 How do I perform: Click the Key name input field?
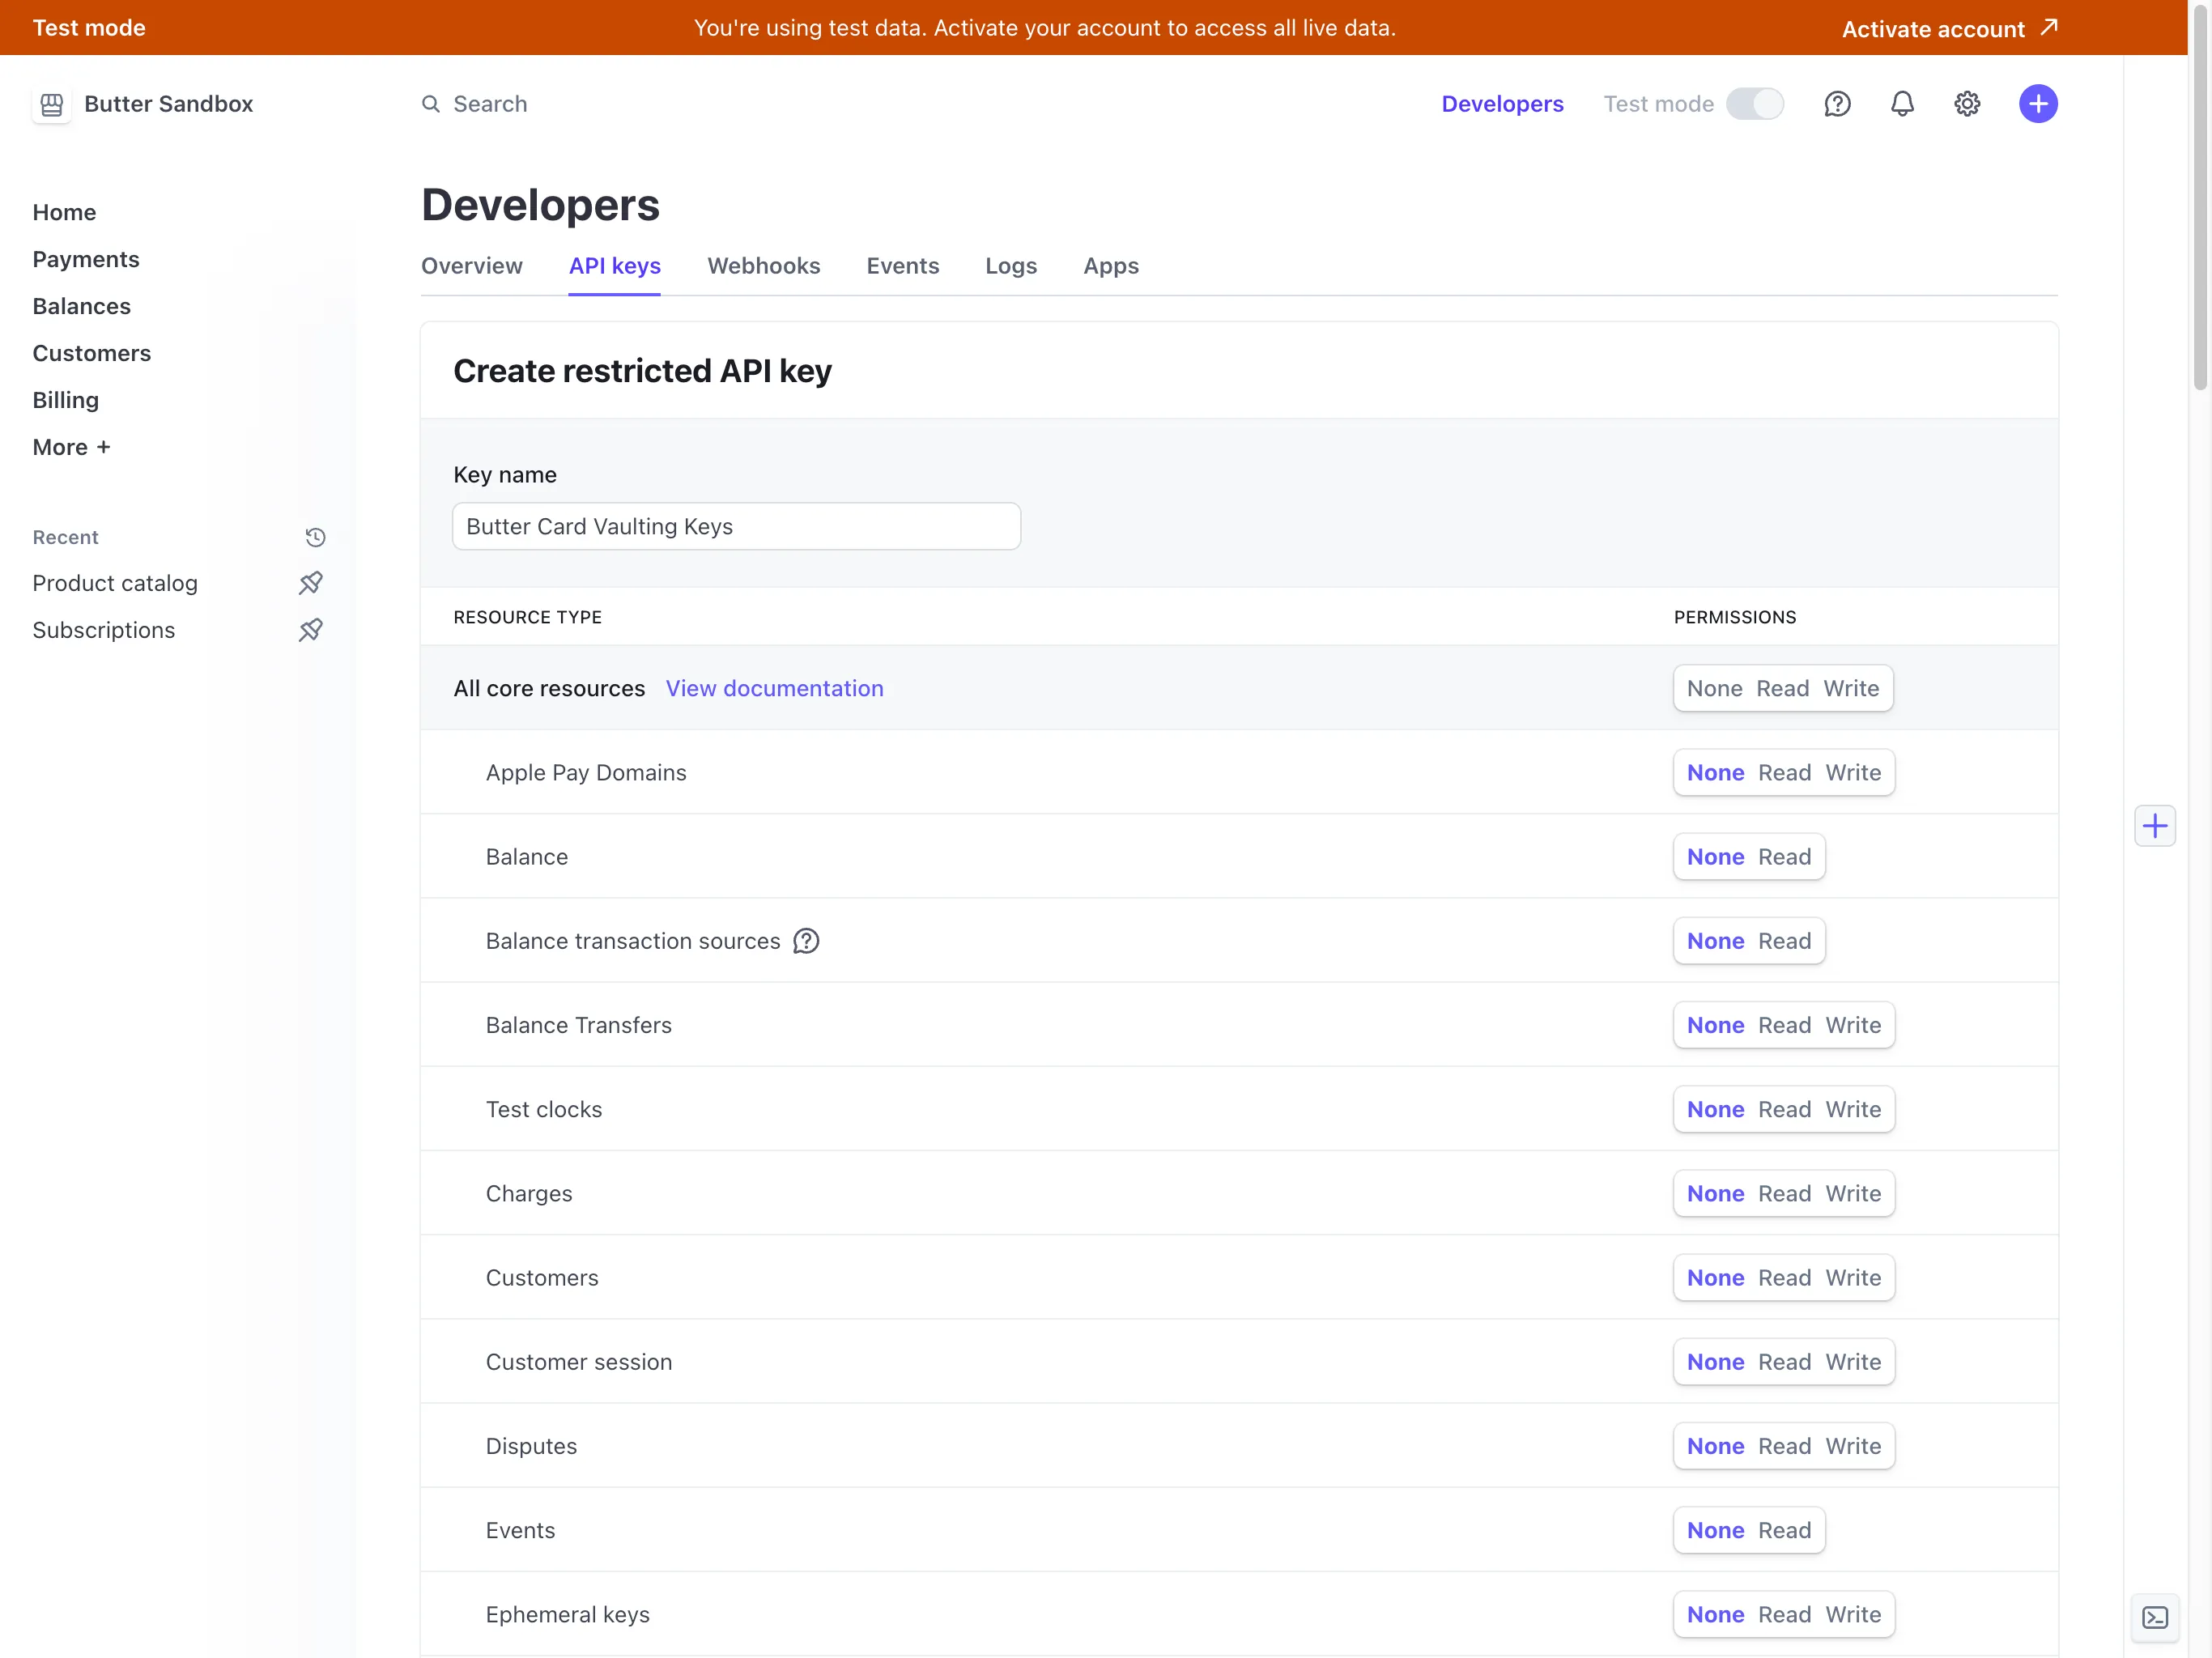click(736, 526)
